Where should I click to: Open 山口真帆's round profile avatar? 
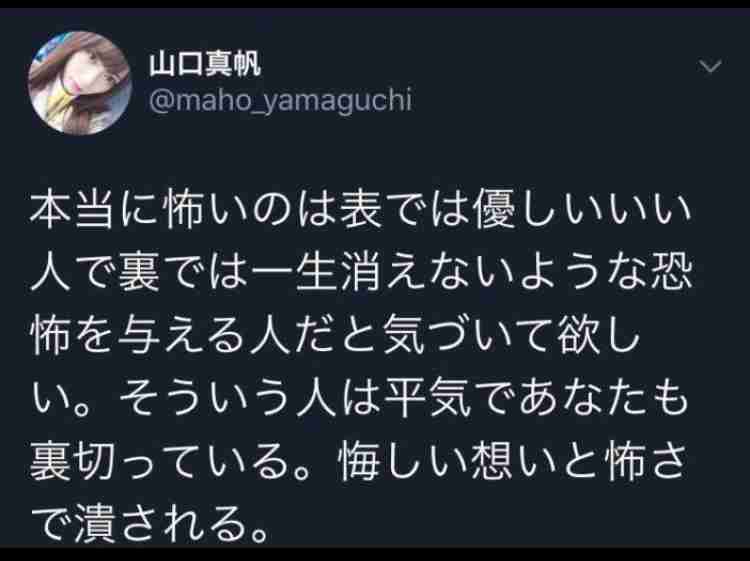80,83
